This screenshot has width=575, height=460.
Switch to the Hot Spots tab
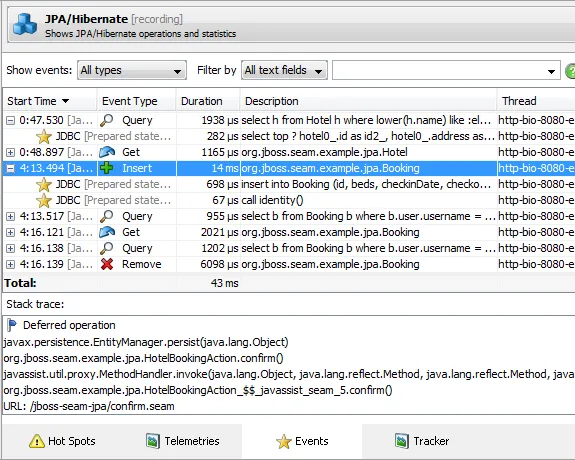(x=62, y=441)
